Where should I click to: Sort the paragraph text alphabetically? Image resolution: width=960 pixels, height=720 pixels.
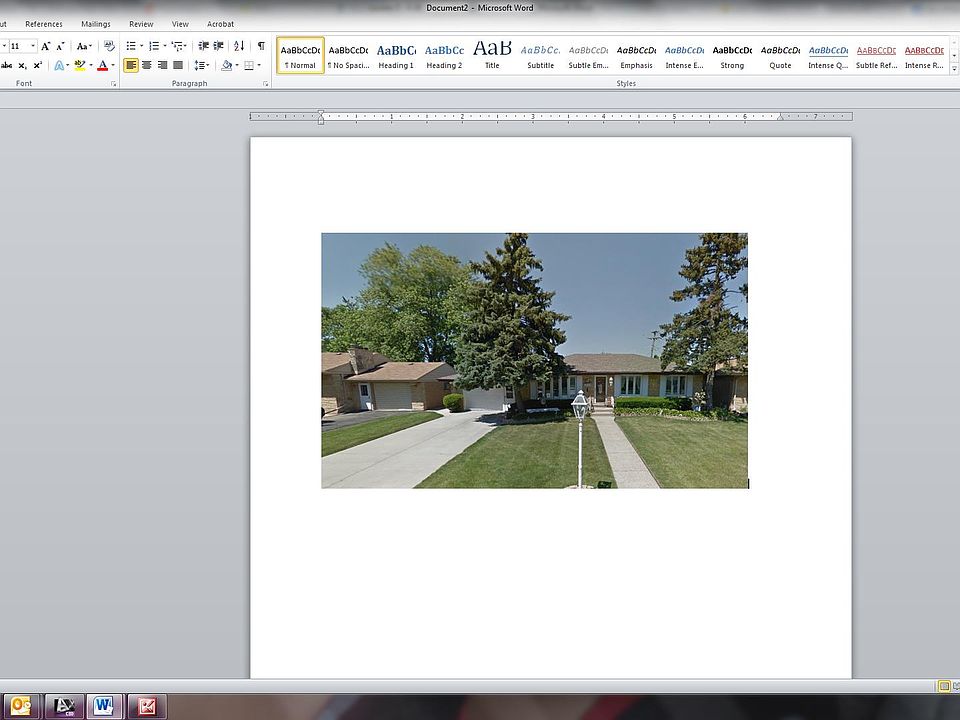239,46
